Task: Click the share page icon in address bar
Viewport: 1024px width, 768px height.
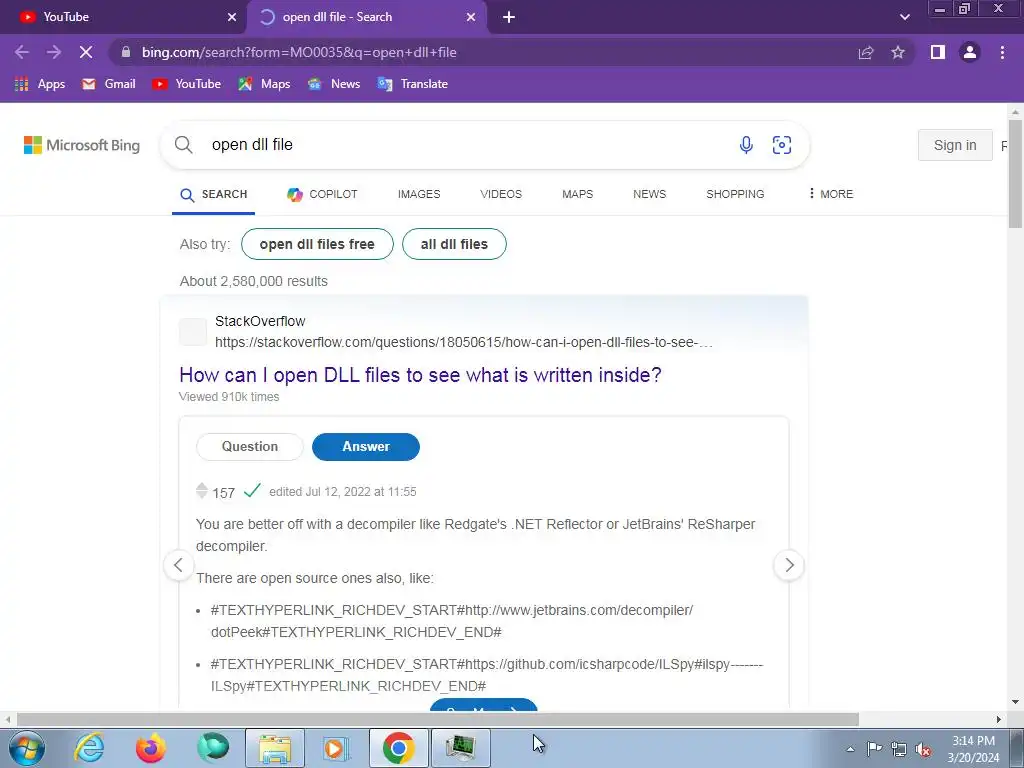Action: pyautogui.click(x=866, y=52)
